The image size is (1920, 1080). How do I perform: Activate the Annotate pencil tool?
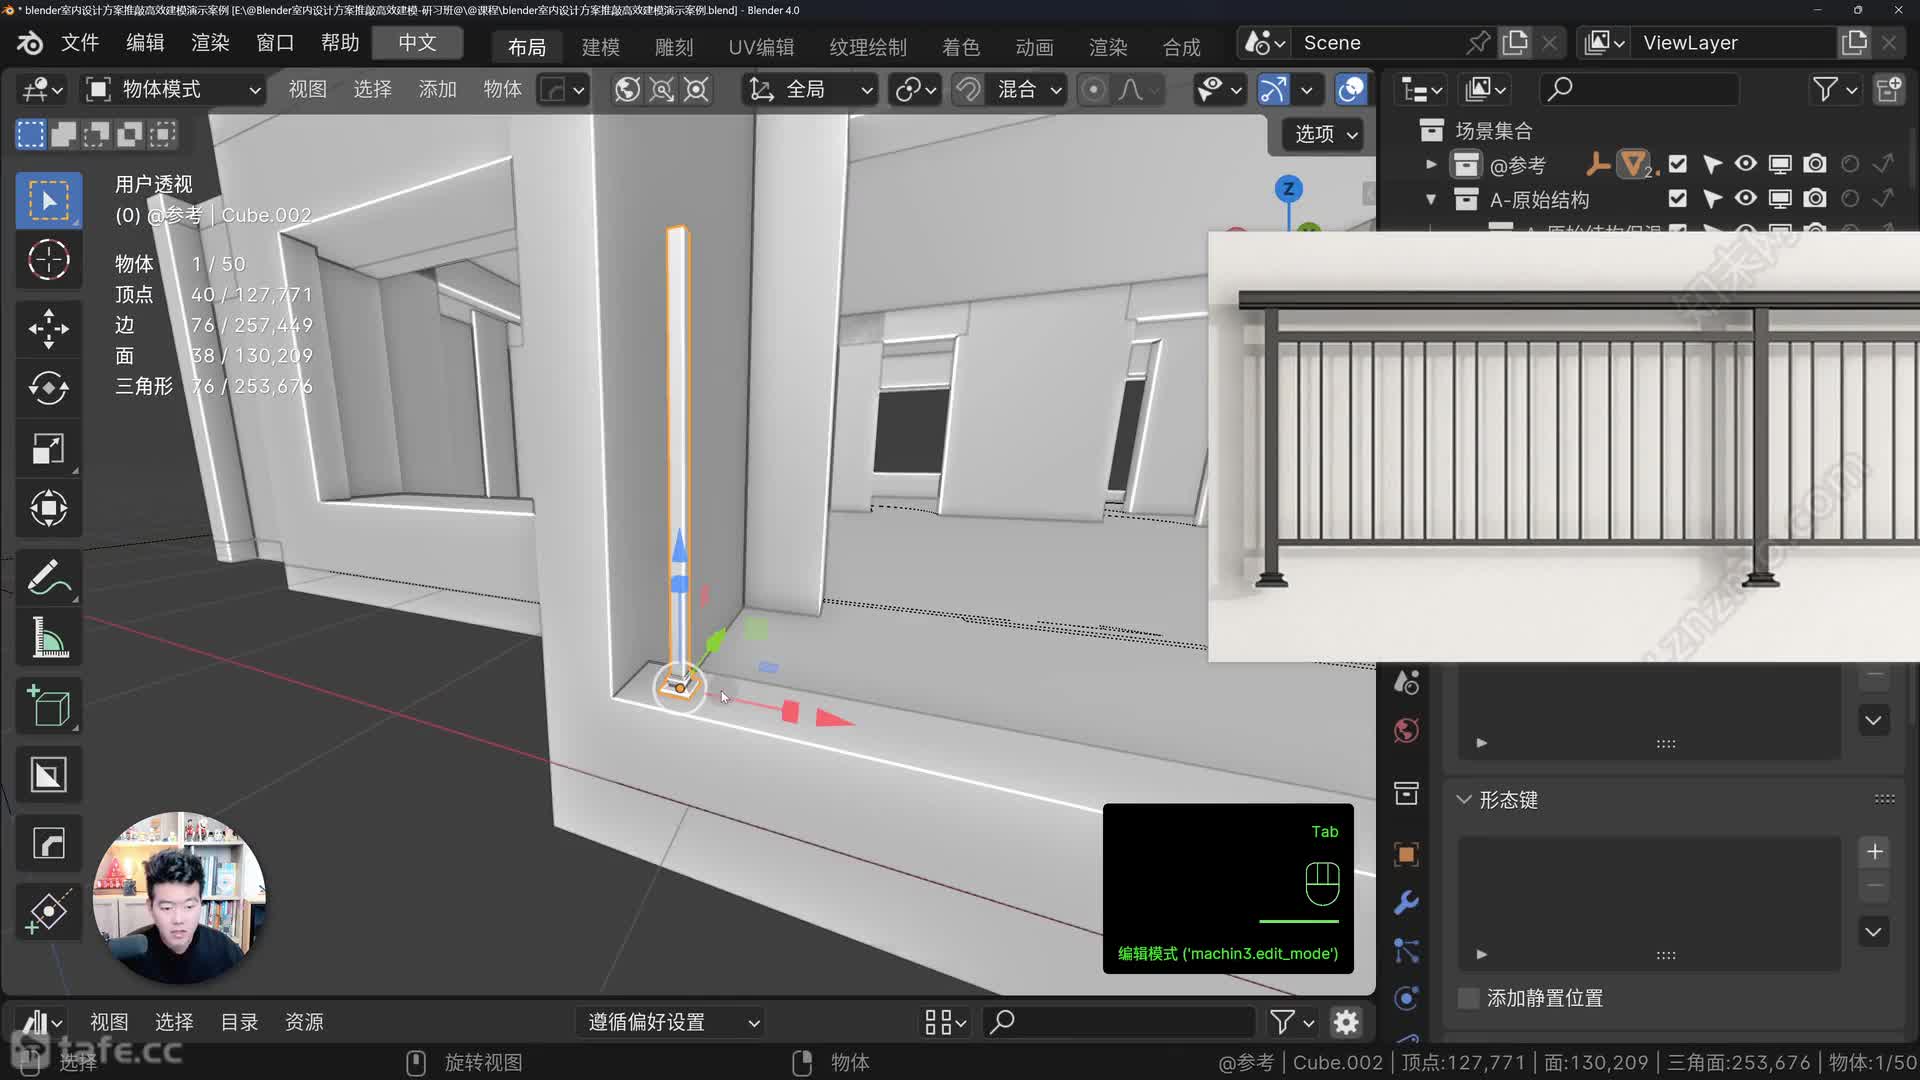coord(48,577)
